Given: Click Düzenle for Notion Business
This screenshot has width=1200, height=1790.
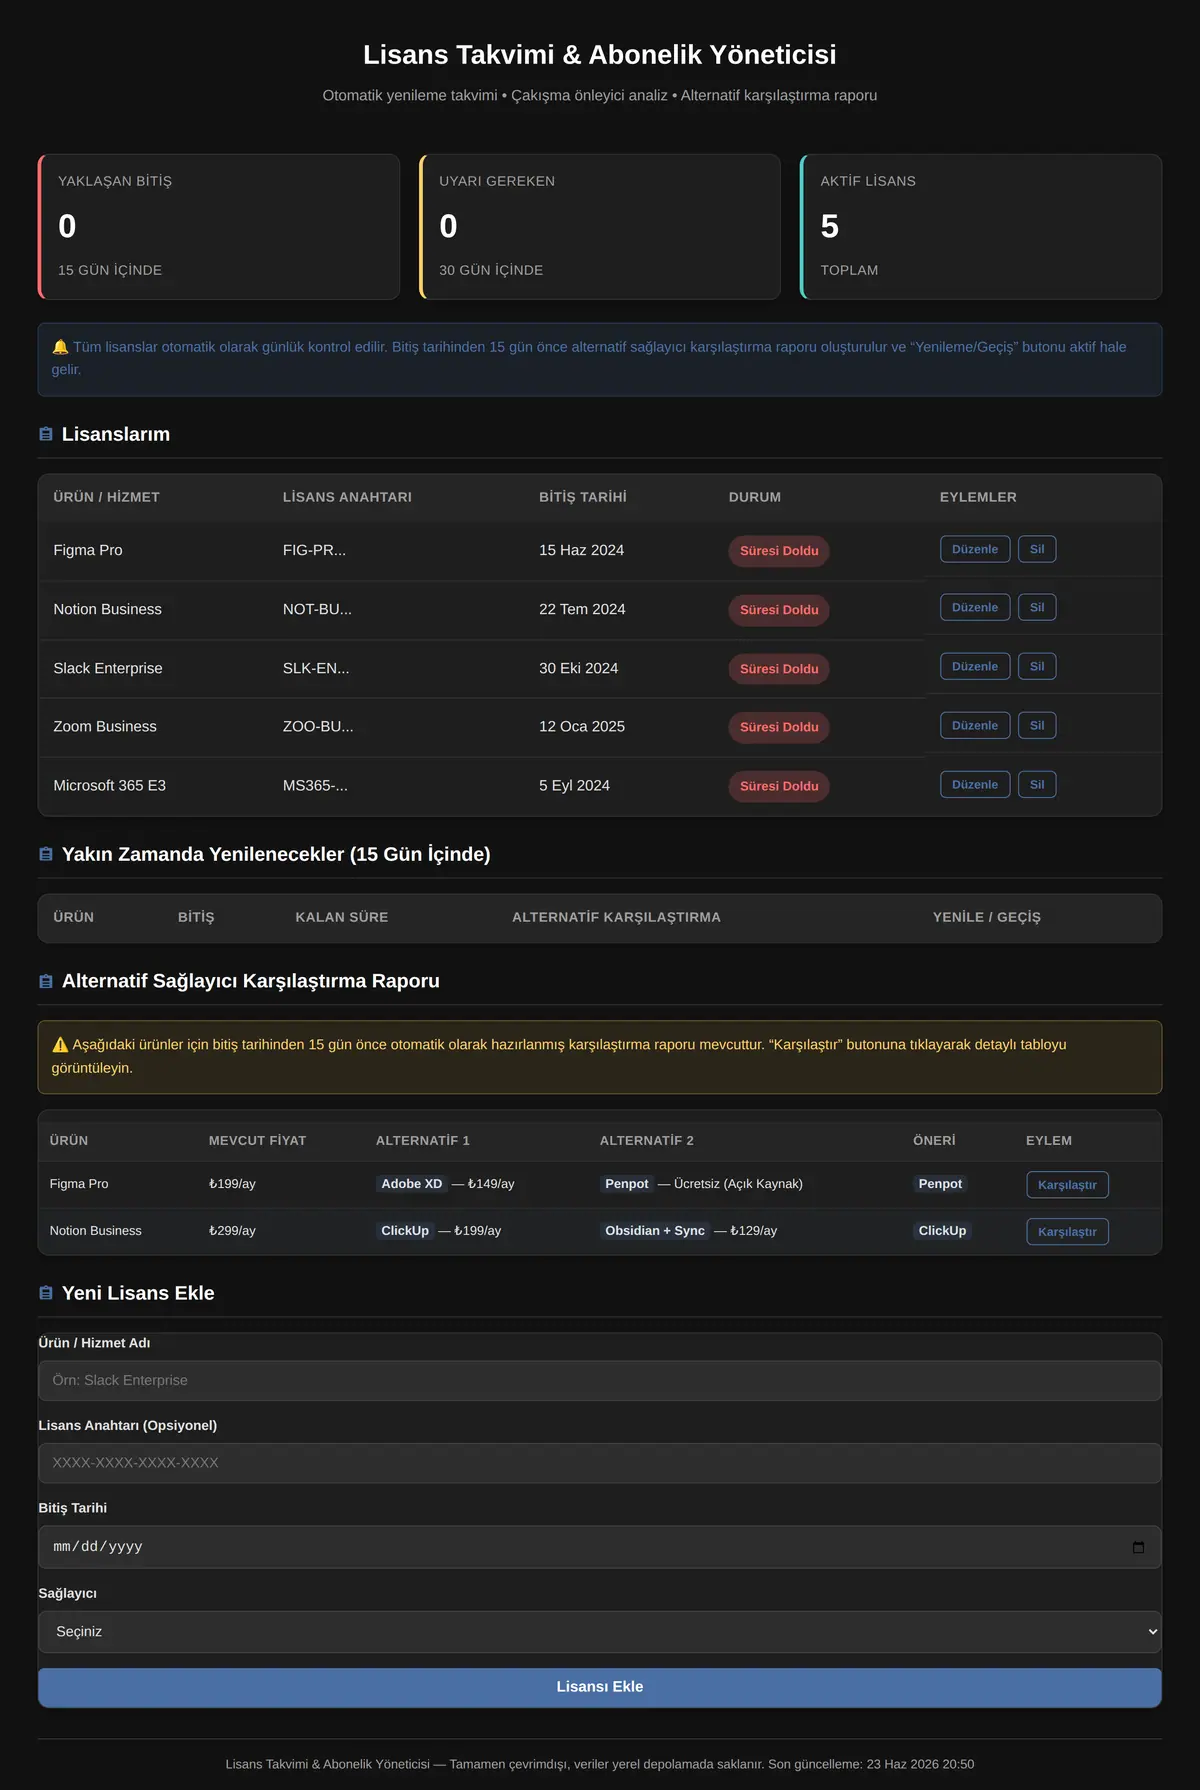Looking at the screenshot, I should [975, 607].
